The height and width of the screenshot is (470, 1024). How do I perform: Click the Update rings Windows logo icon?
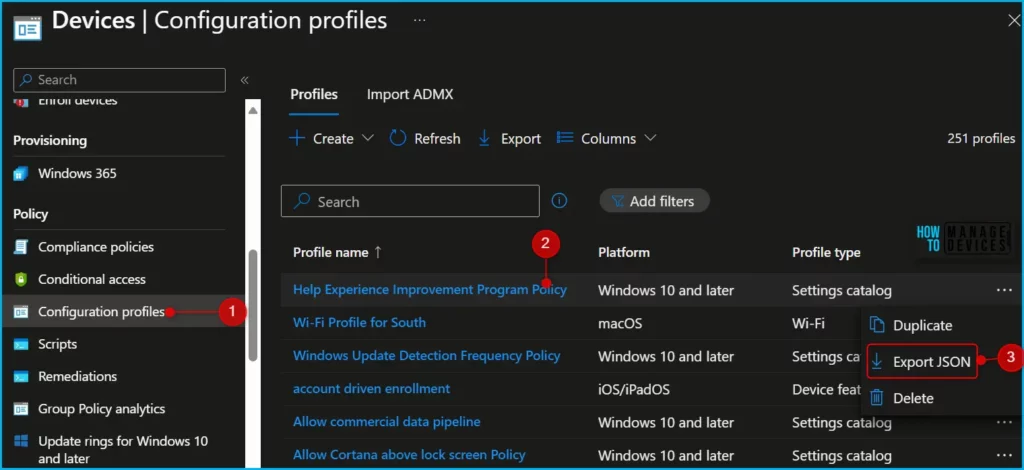pos(21,442)
